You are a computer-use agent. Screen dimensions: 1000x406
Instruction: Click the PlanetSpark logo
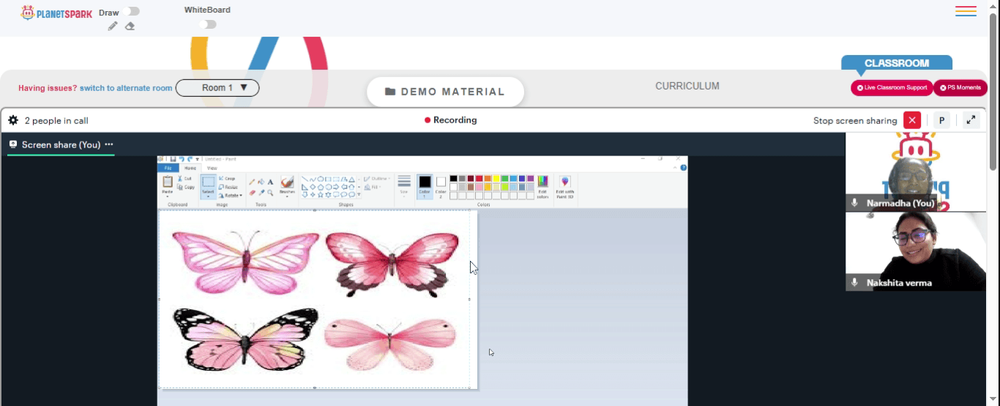point(56,12)
